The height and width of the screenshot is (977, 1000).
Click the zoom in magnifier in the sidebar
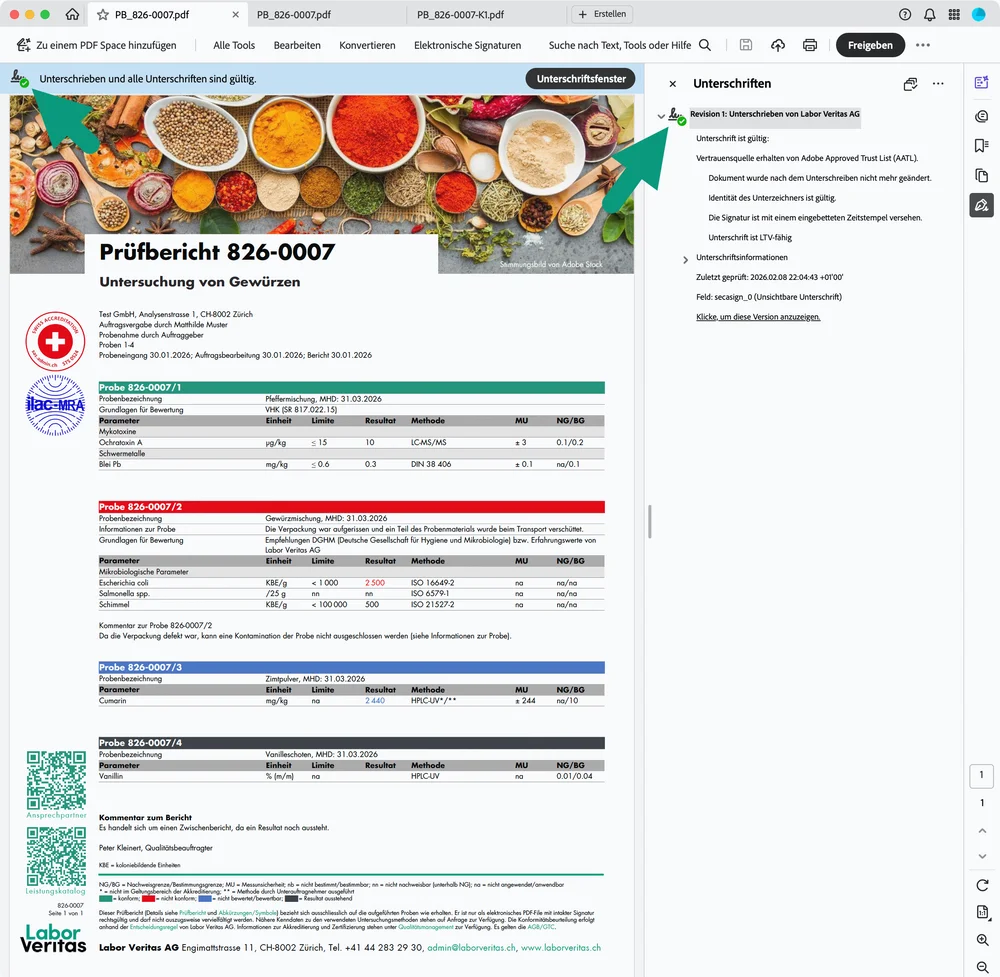(x=982, y=940)
